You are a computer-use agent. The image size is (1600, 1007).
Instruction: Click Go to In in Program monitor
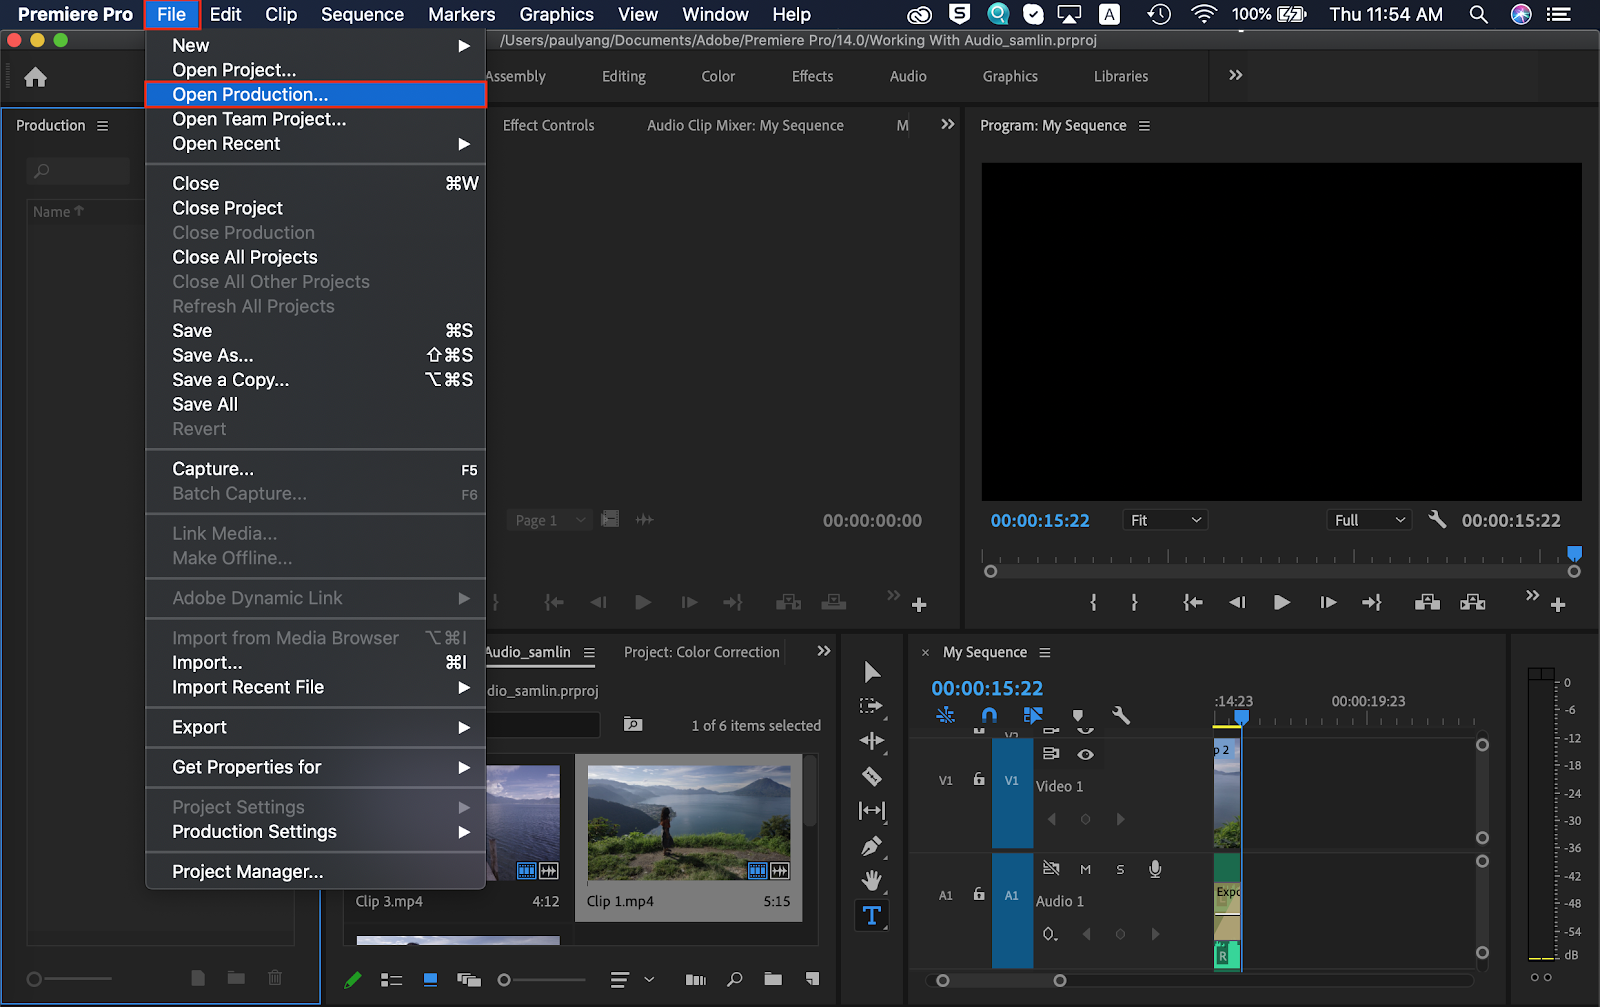pos(1192,602)
